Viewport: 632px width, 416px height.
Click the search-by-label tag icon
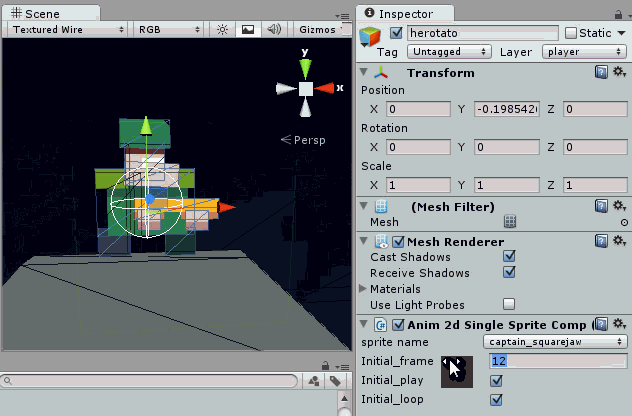tap(335, 381)
